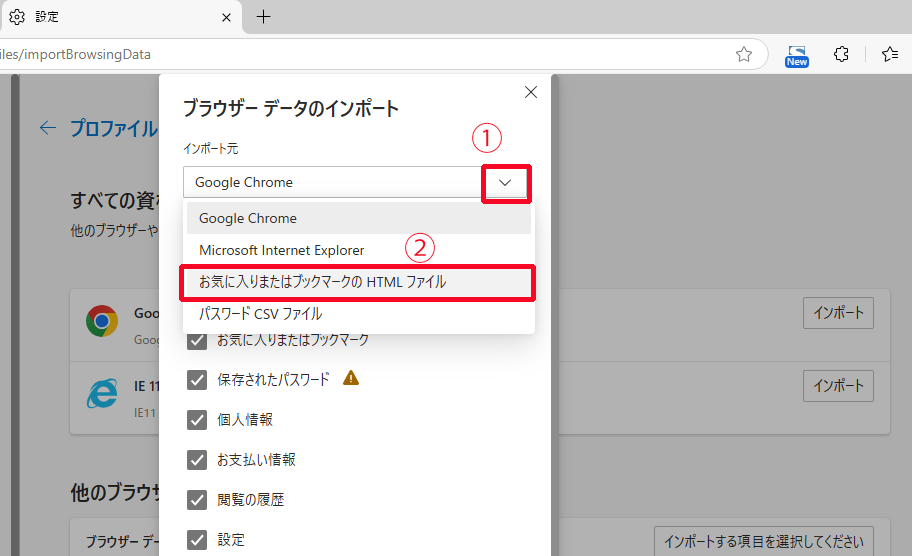Click the favorites star icon in address bar
The height and width of the screenshot is (556, 912).
pos(743,54)
